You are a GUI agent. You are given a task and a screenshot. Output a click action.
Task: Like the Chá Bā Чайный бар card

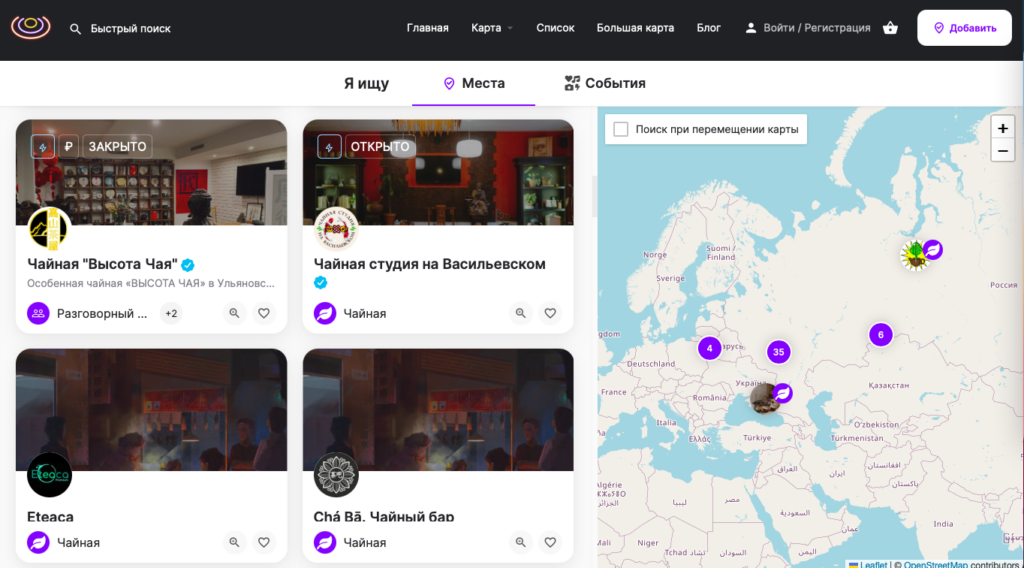point(551,543)
